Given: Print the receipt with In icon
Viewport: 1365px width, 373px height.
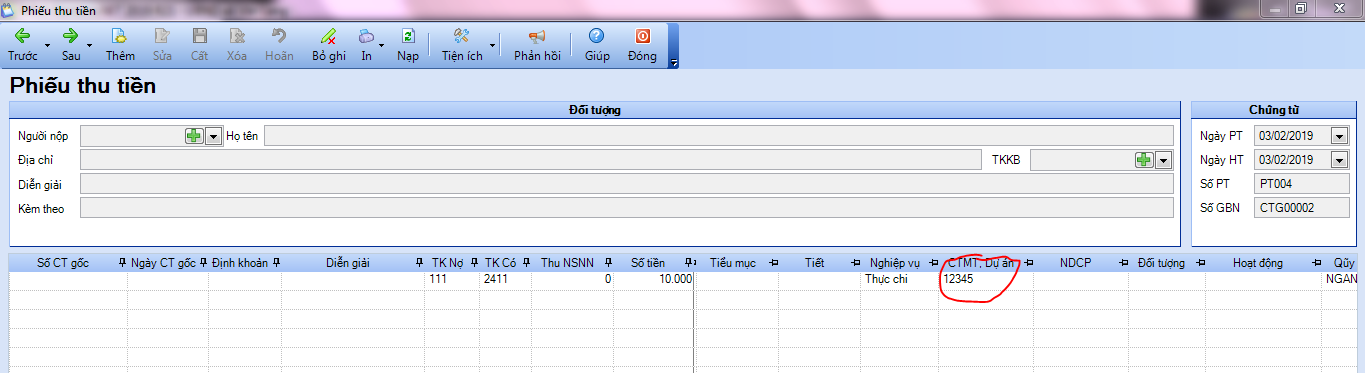Looking at the screenshot, I should (x=366, y=36).
